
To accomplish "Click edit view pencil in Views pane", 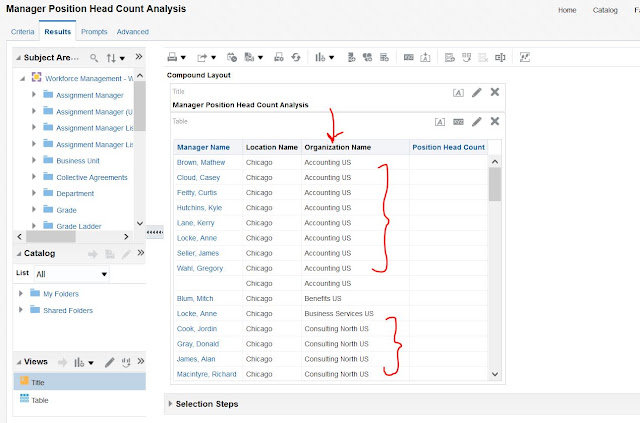I will coord(109,362).
